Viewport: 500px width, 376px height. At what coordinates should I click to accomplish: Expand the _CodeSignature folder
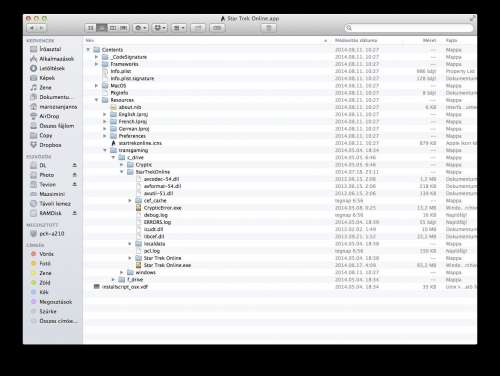96,57
